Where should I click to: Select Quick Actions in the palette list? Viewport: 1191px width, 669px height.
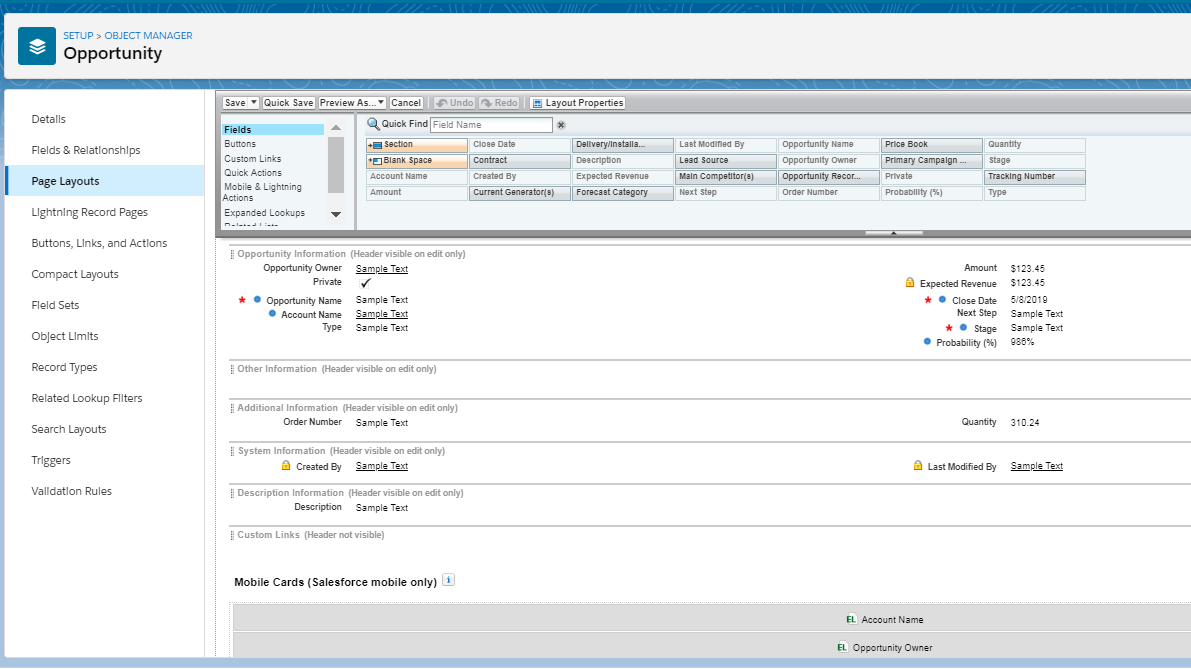[253, 173]
